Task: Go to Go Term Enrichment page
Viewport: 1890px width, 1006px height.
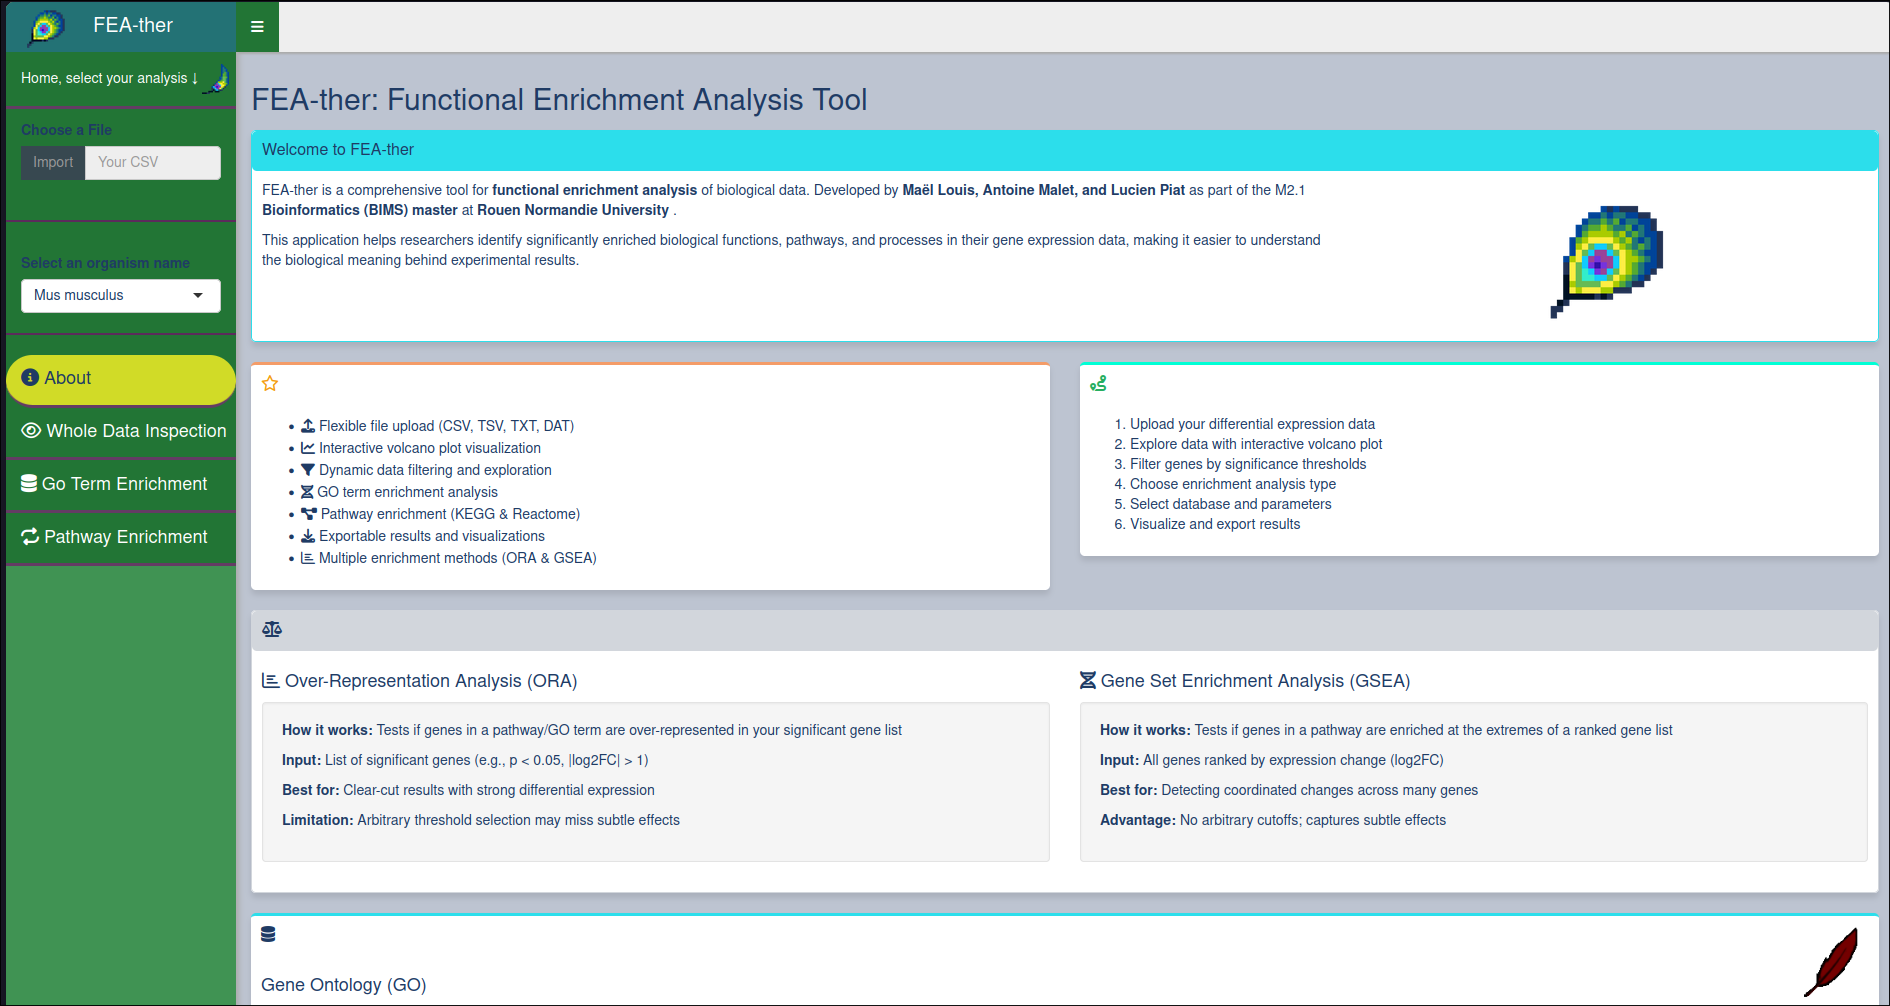Action: point(124,484)
